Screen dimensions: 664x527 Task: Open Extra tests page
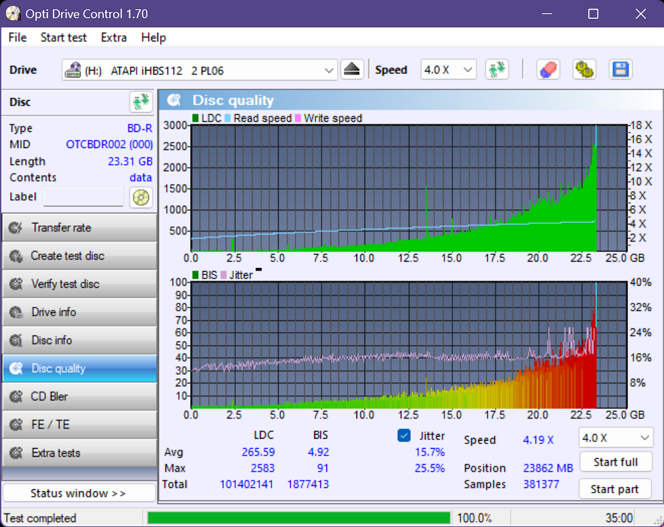(80, 453)
